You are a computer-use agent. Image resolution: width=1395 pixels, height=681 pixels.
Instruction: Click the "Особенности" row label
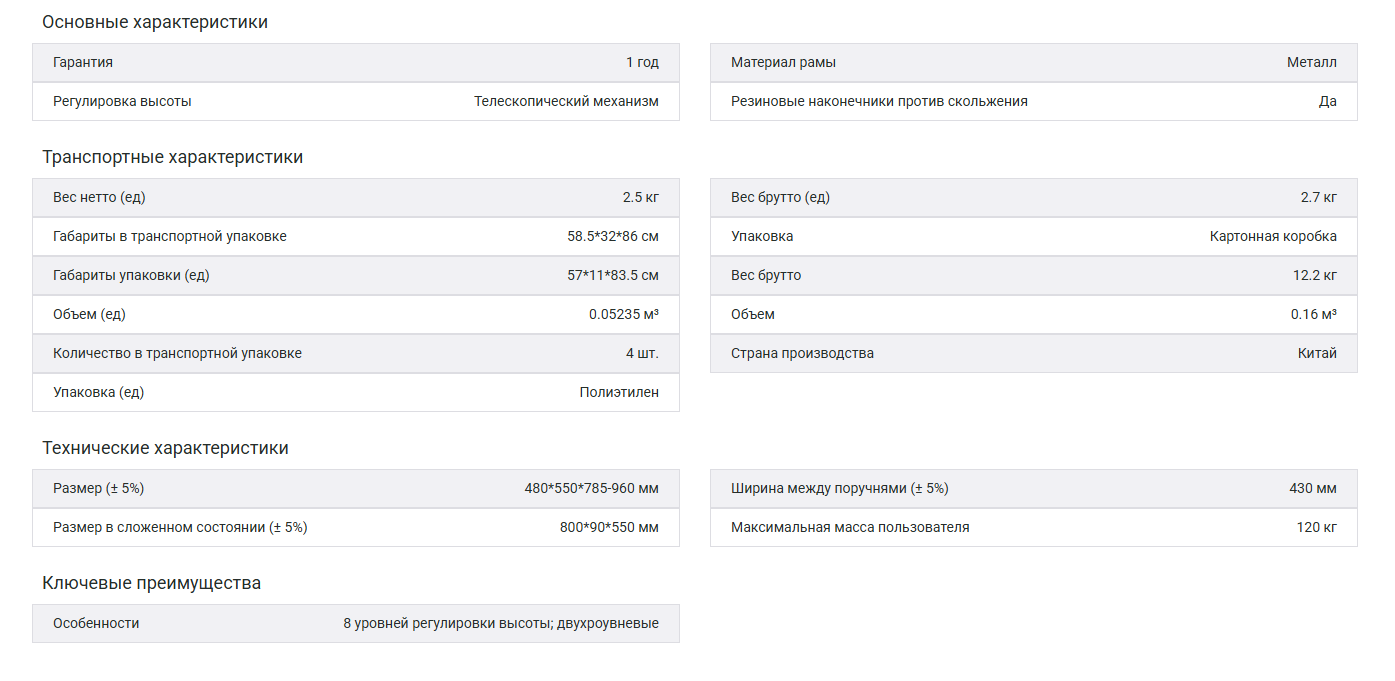click(96, 623)
